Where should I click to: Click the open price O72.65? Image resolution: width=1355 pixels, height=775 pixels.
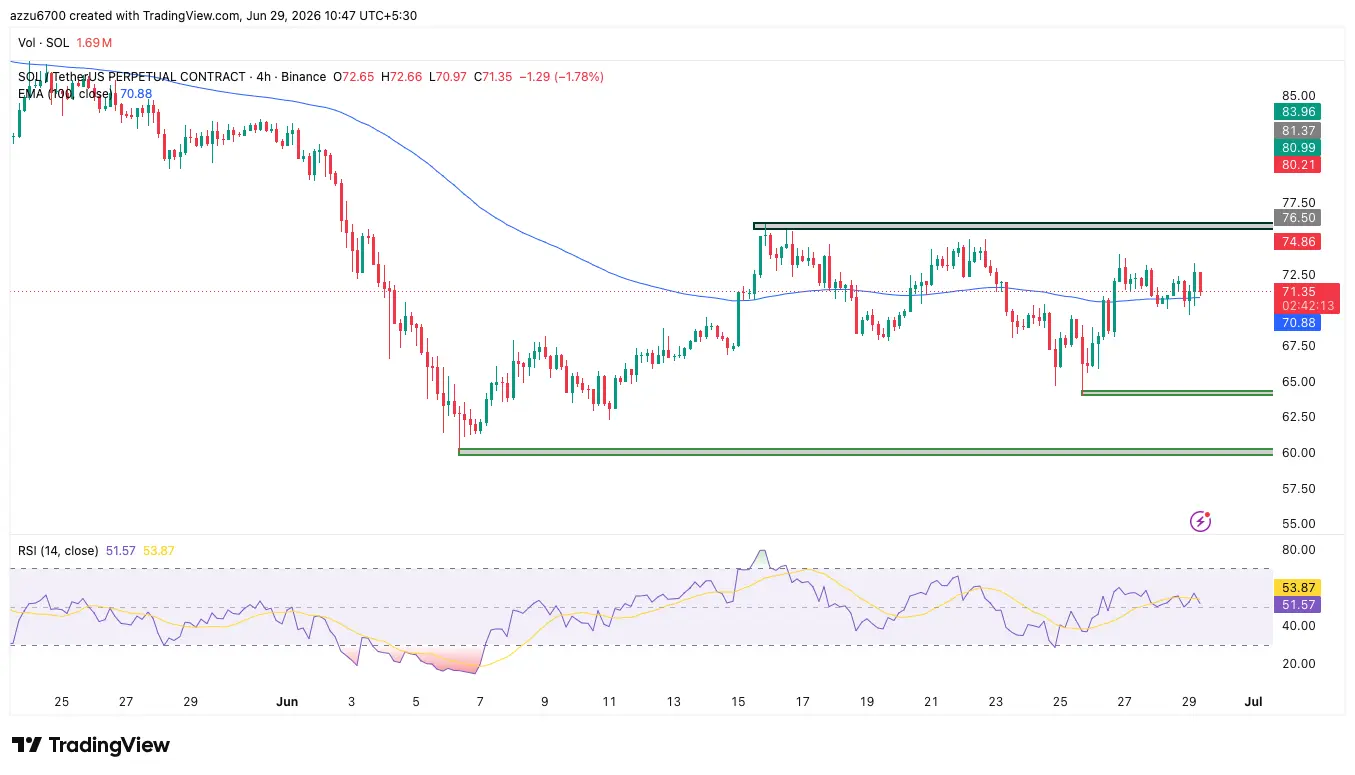[352, 77]
